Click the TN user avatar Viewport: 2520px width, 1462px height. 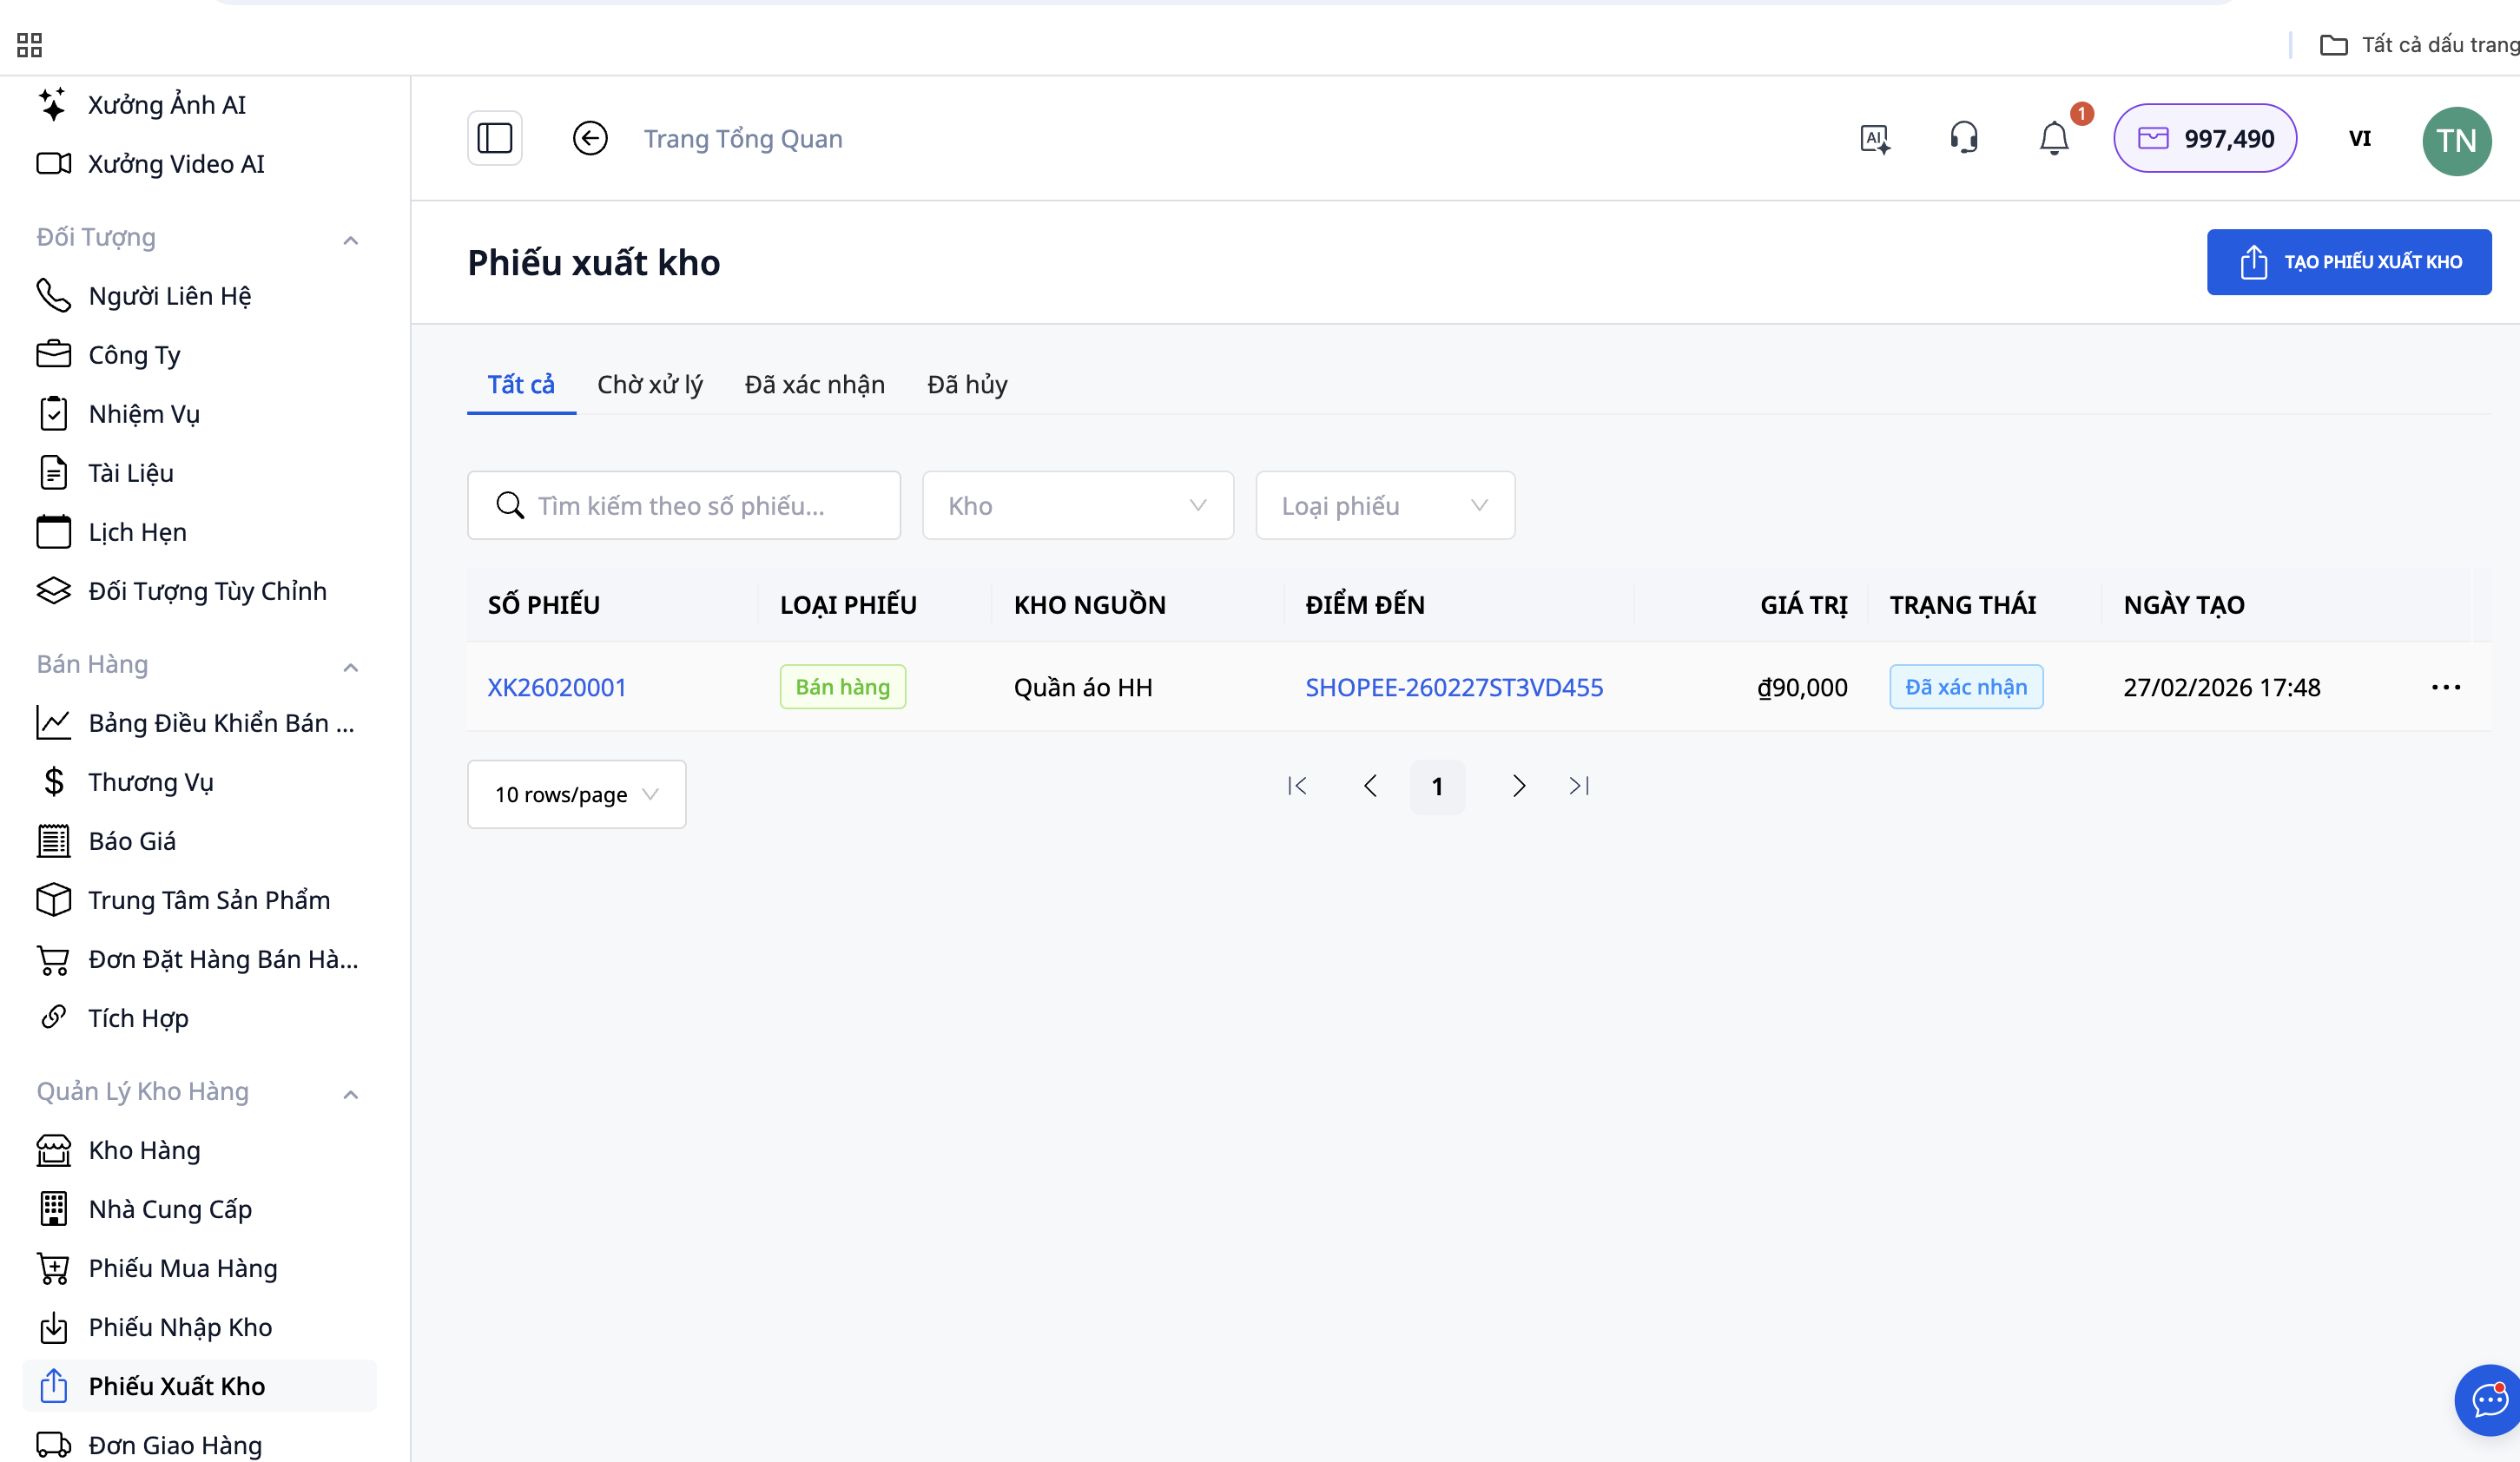pos(2456,140)
